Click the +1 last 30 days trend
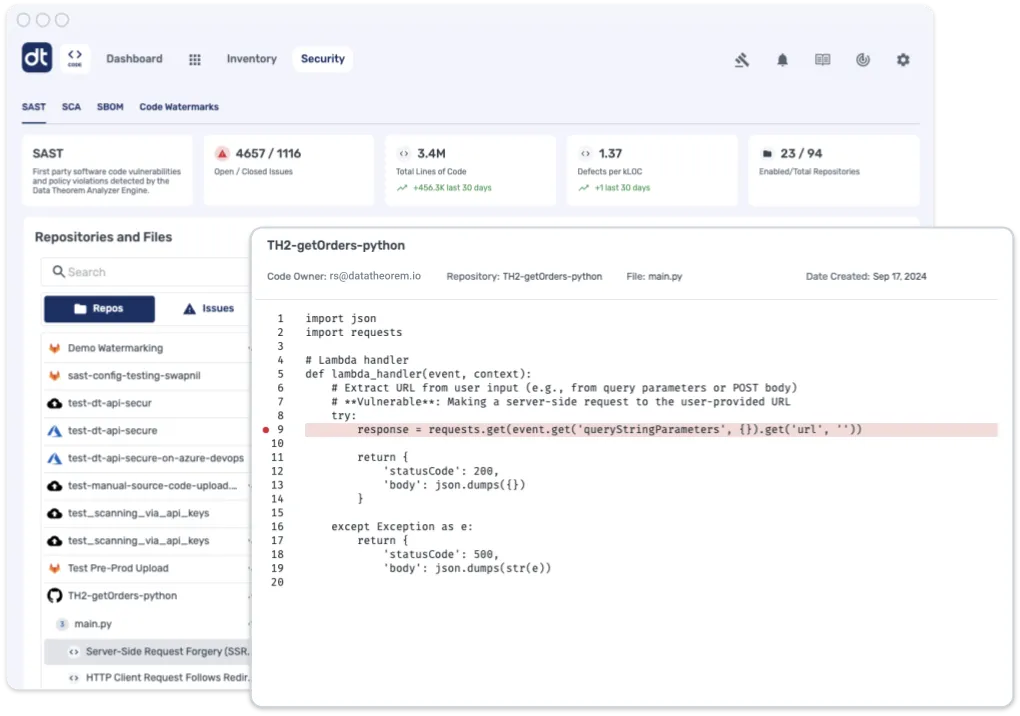1020x716 pixels. pyautogui.click(x=614, y=187)
